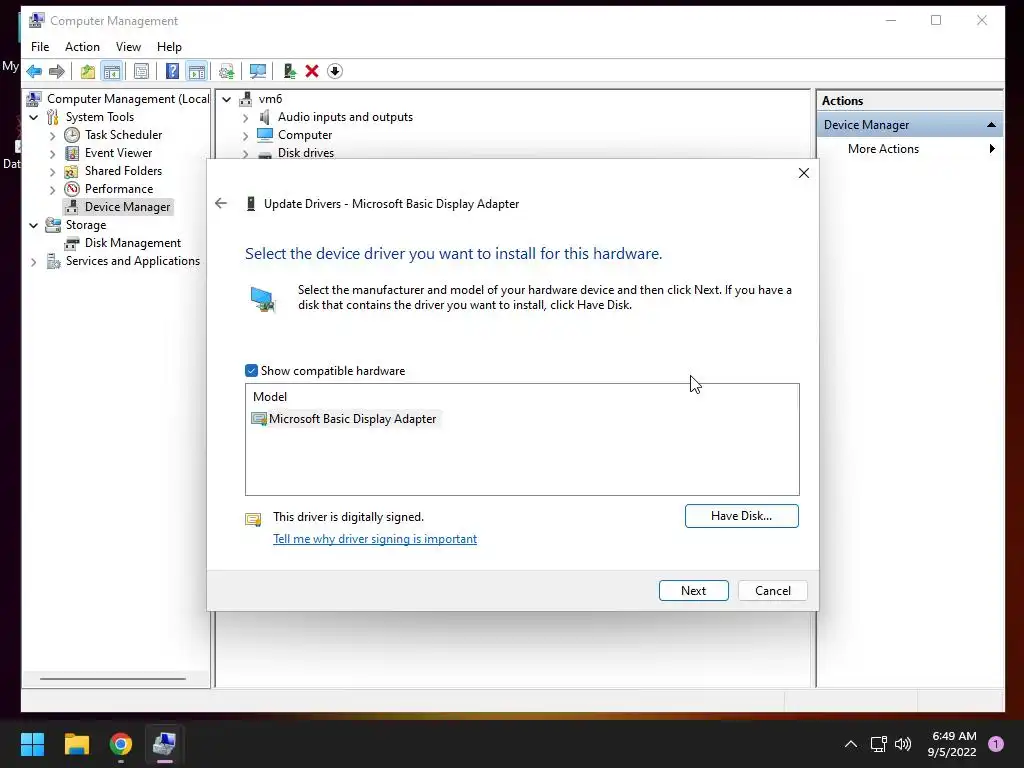Show hidden tray icons chevron

[x=851, y=744]
